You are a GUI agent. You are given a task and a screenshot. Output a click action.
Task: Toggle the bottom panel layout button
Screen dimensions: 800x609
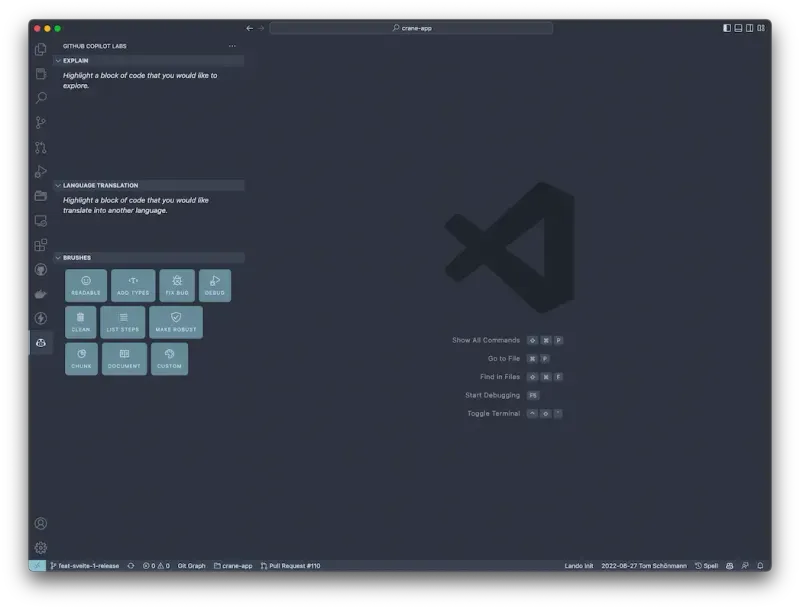pyautogui.click(x=738, y=28)
